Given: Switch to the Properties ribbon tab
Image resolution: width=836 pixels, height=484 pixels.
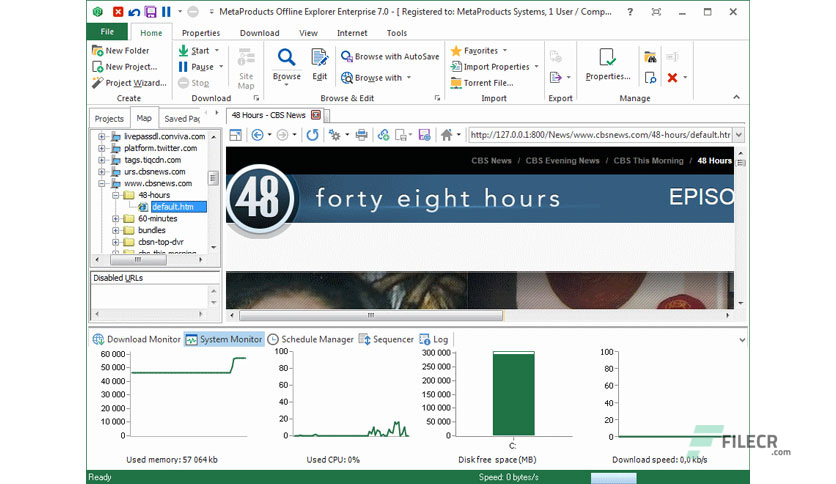Looking at the screenshot, I should [200, 33].
